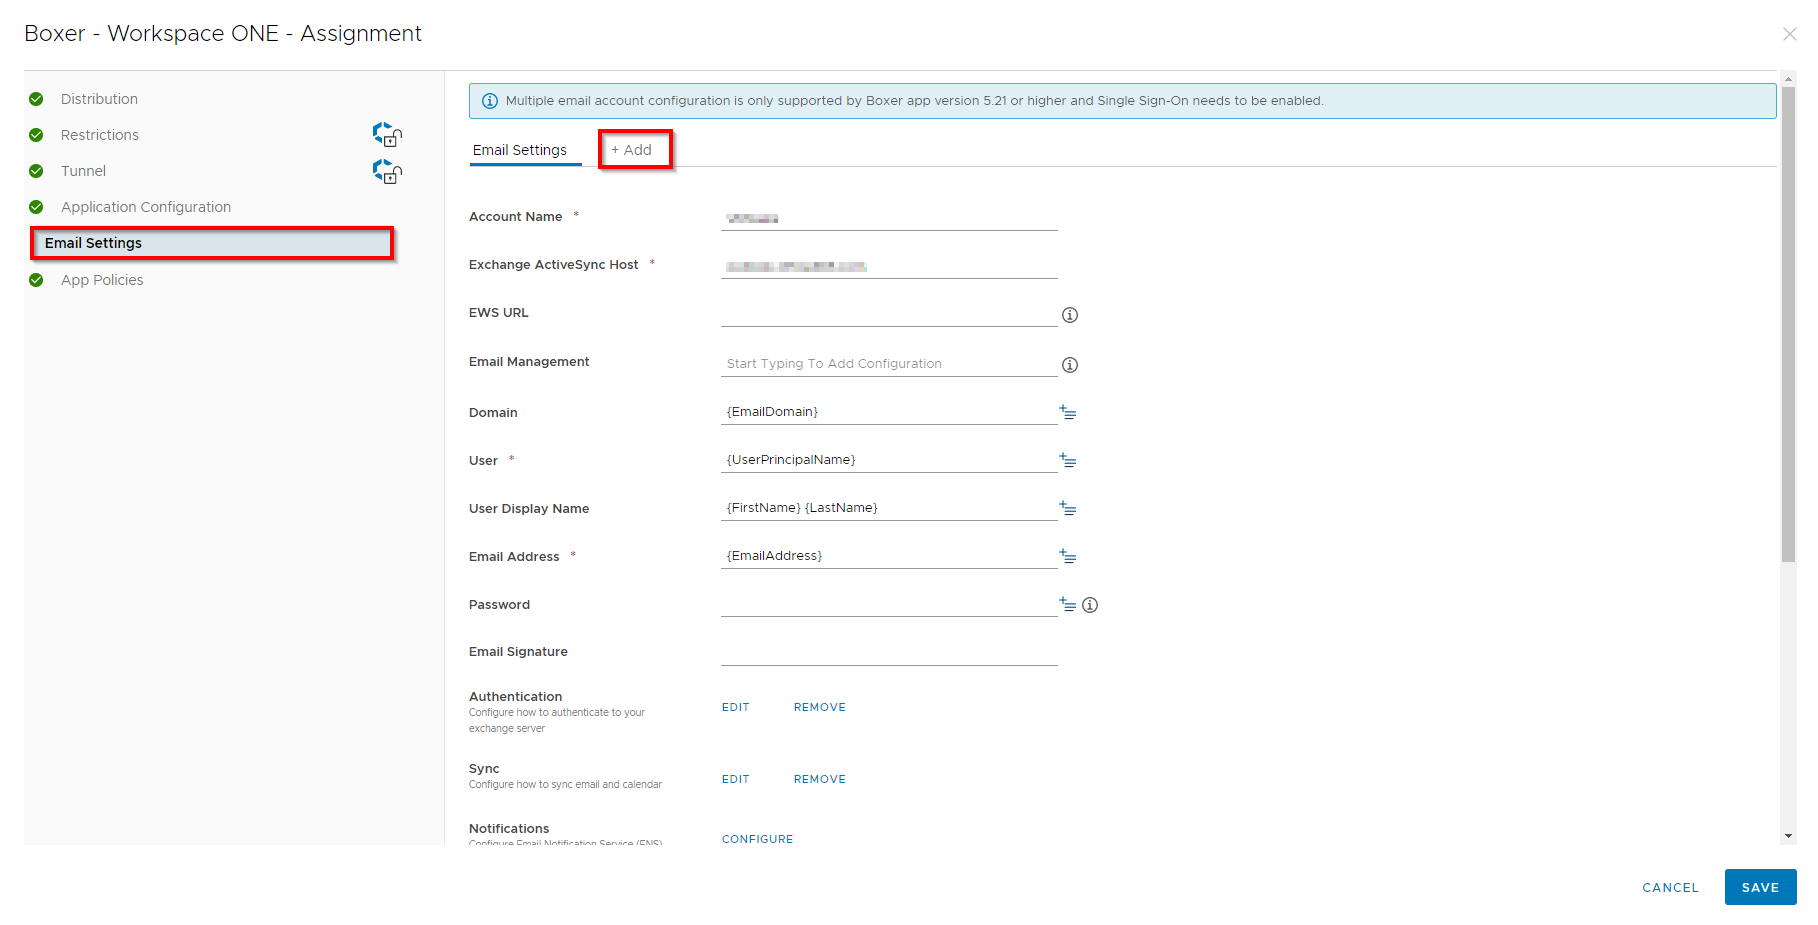The image size is (1818, 925).
Task: Click the lookup values icon for Email Address
Action: coord(1067,556)
